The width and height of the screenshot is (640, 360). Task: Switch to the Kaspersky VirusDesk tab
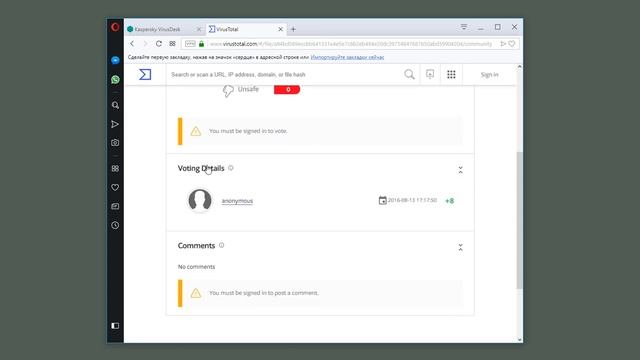(162, 29)
